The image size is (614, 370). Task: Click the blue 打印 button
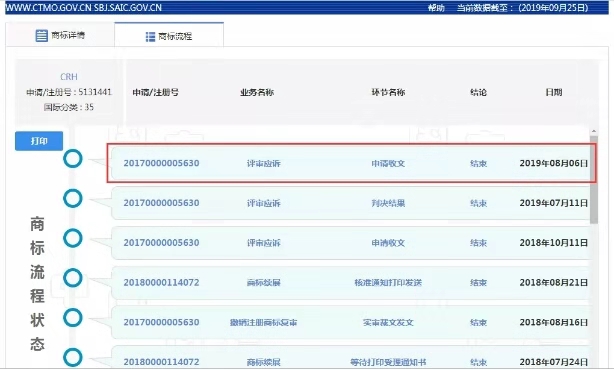(39, 141)
